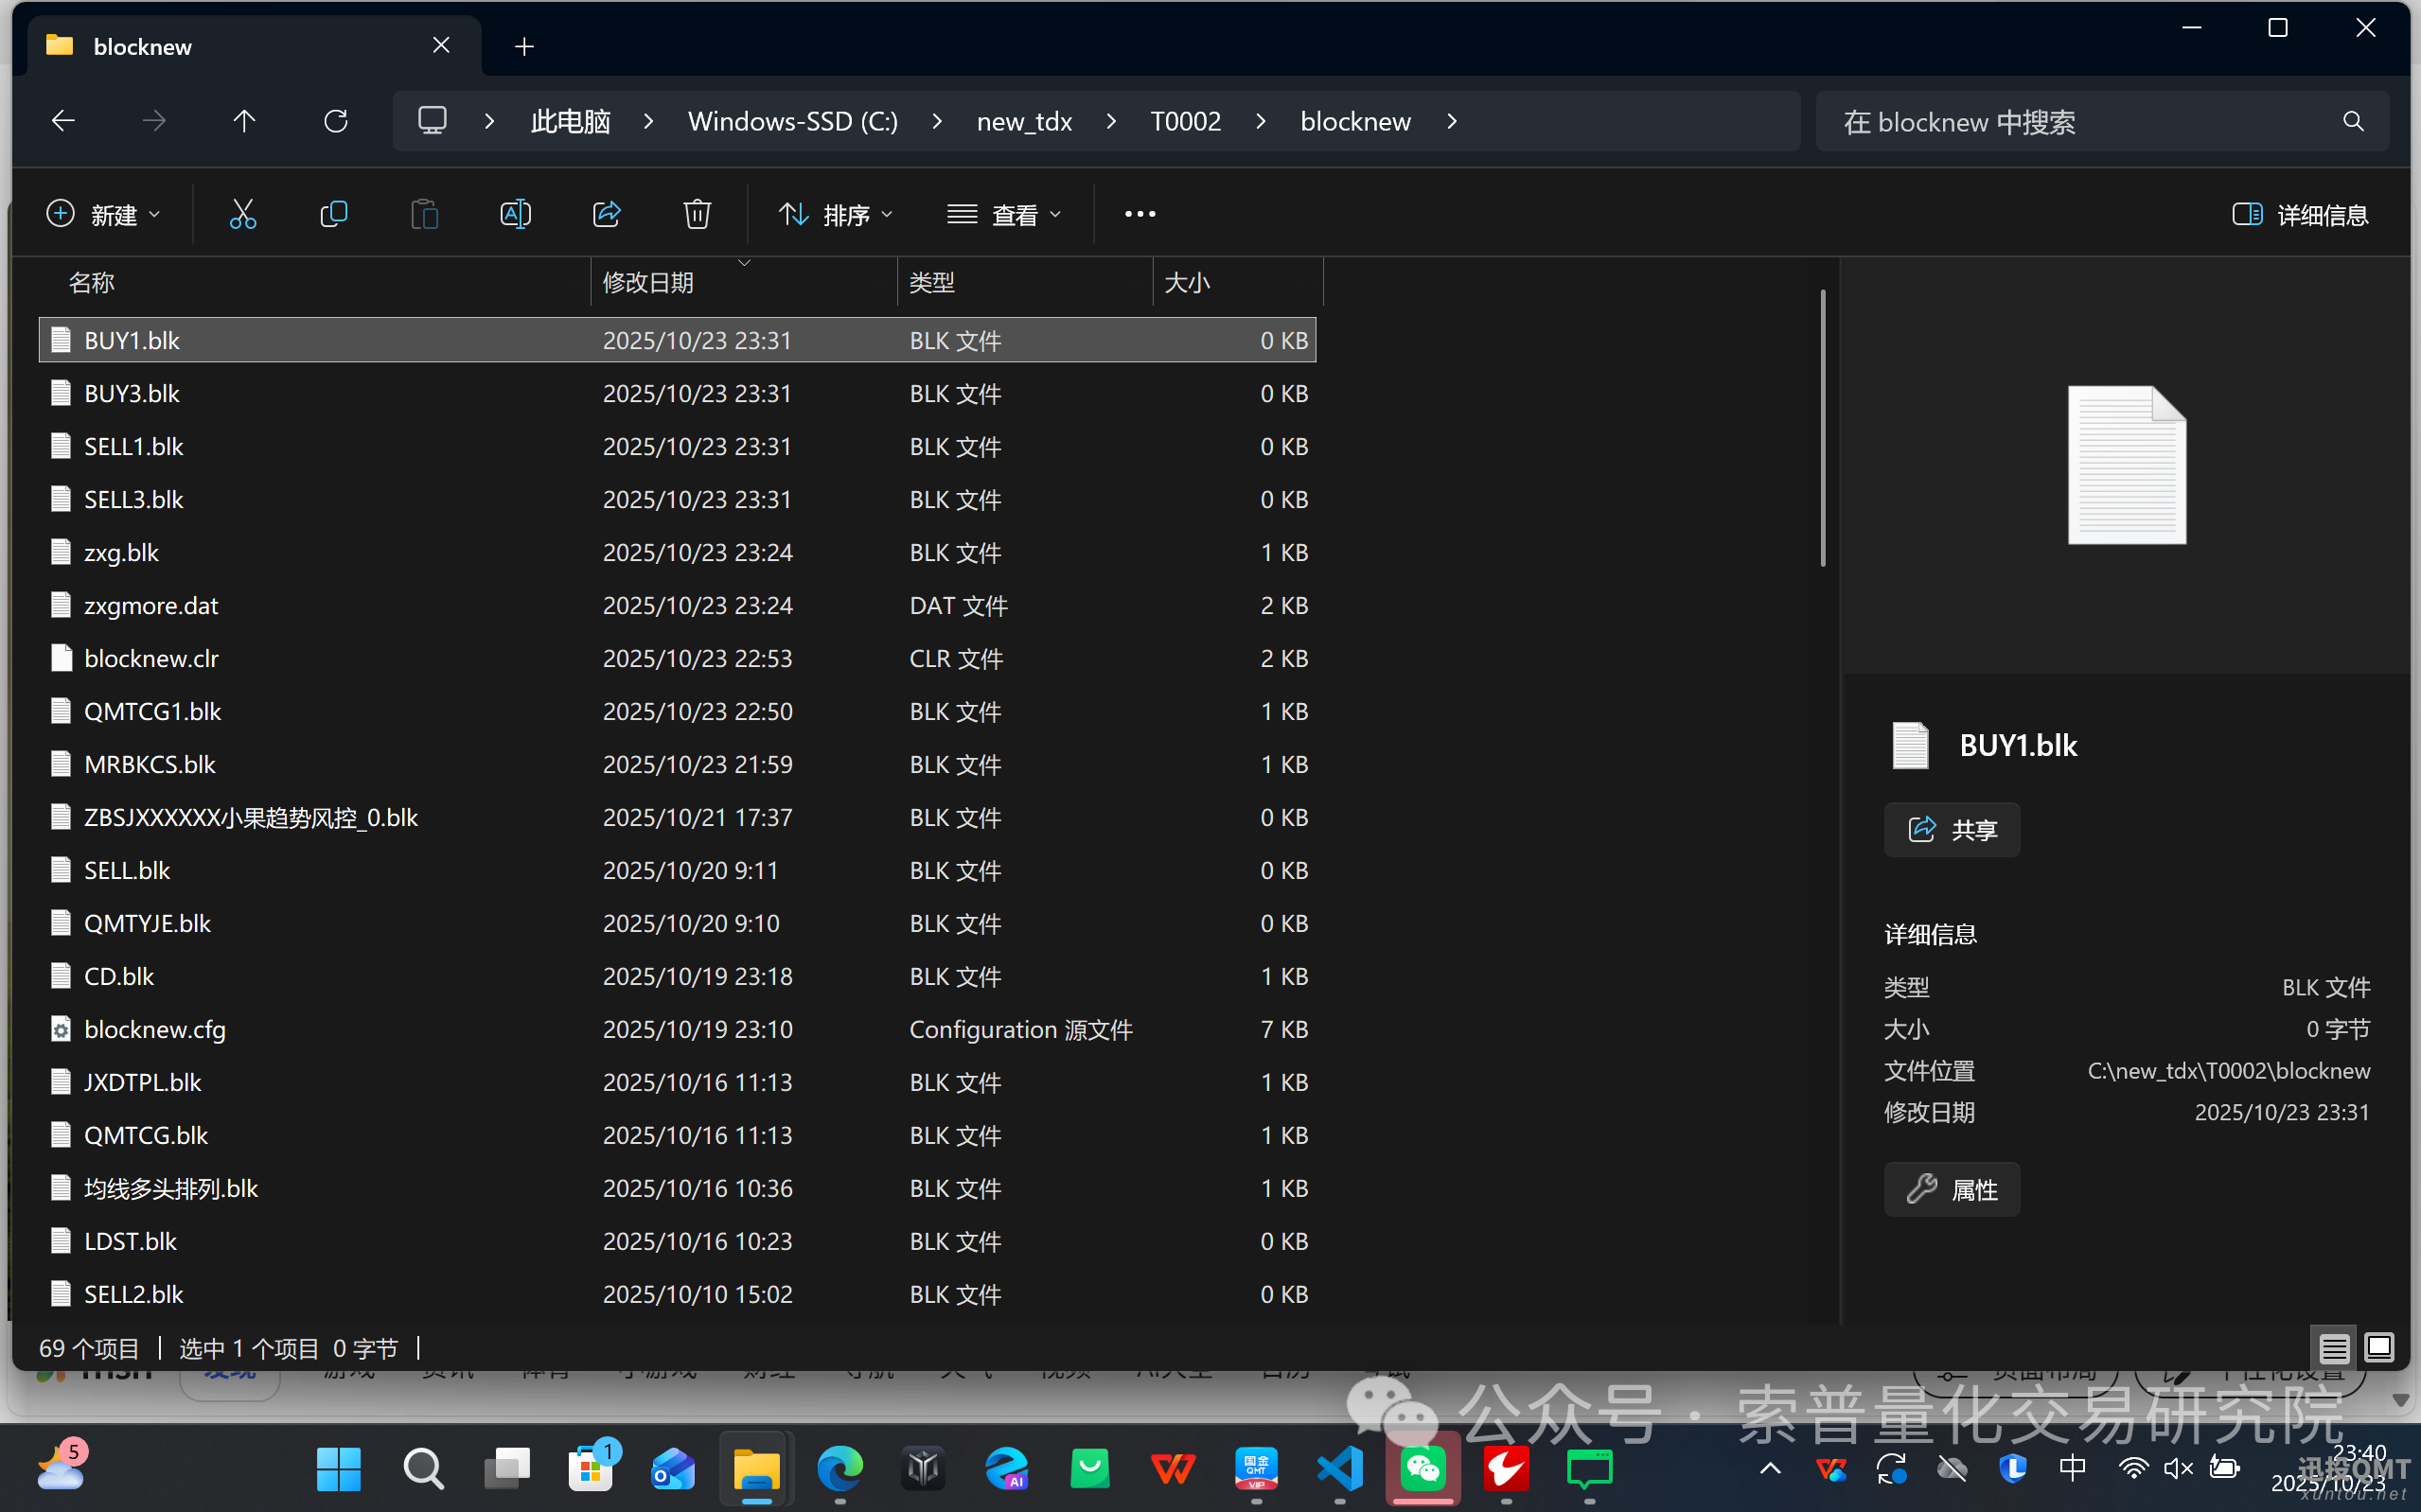
Task: Click the Copy icon in toolbar
Action: [333, 214]
